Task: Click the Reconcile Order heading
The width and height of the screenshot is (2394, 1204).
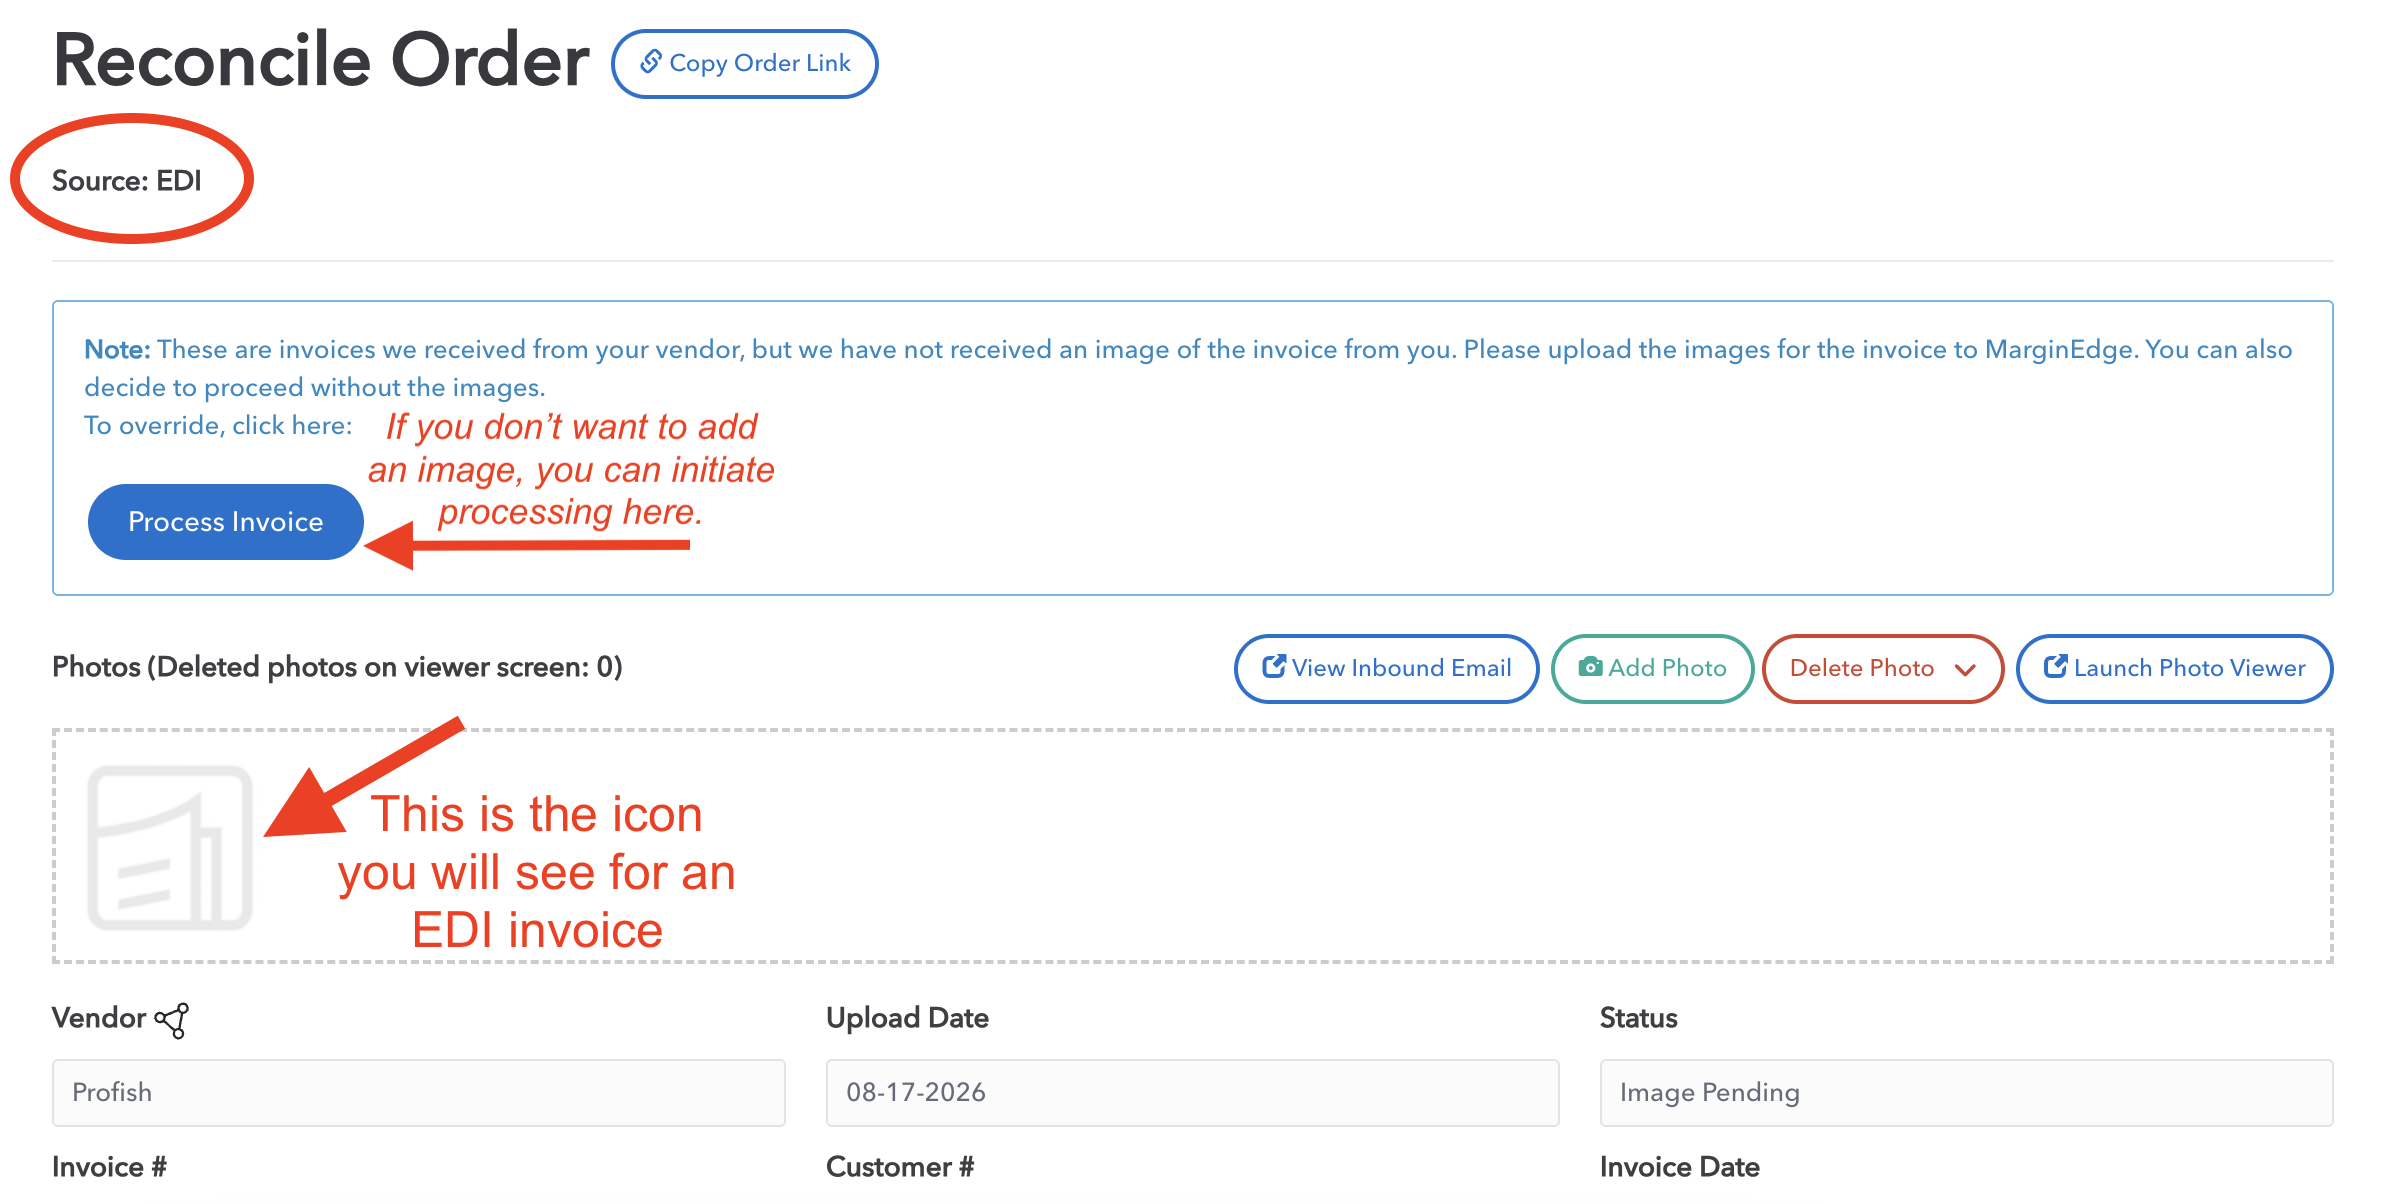Action: [321, 60]
